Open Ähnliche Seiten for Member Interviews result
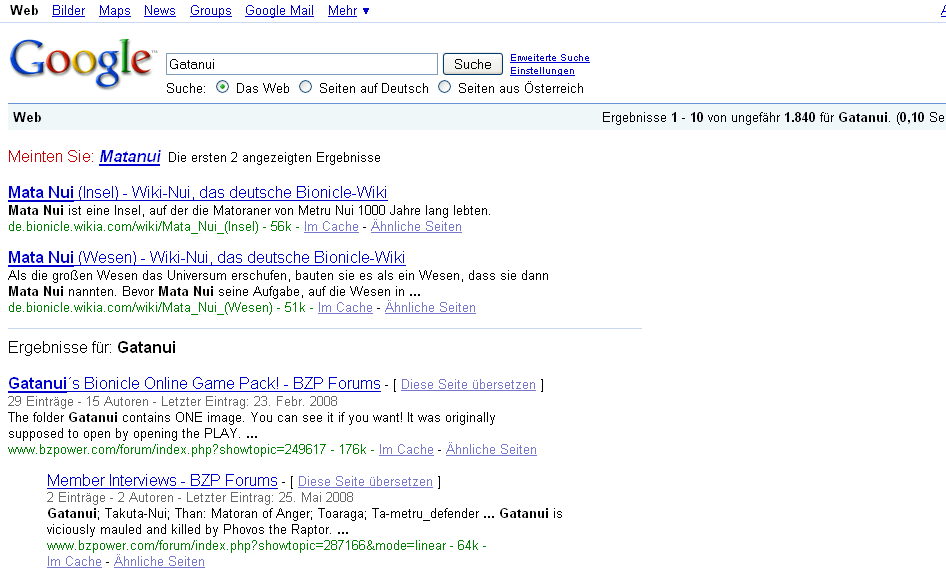 tap(159, 562)
